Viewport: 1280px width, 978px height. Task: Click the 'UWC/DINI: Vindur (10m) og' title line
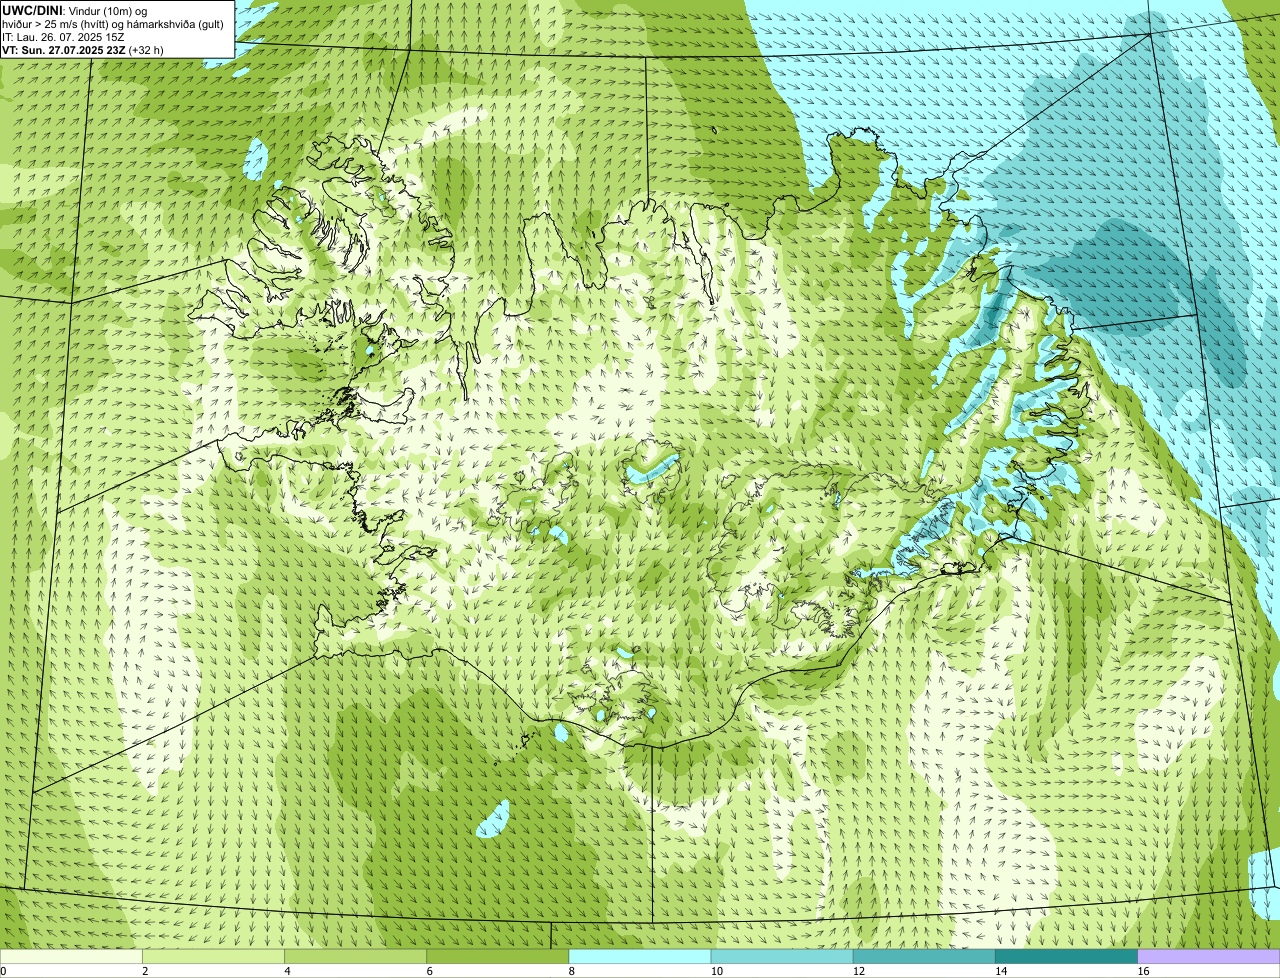click(75, 10)
